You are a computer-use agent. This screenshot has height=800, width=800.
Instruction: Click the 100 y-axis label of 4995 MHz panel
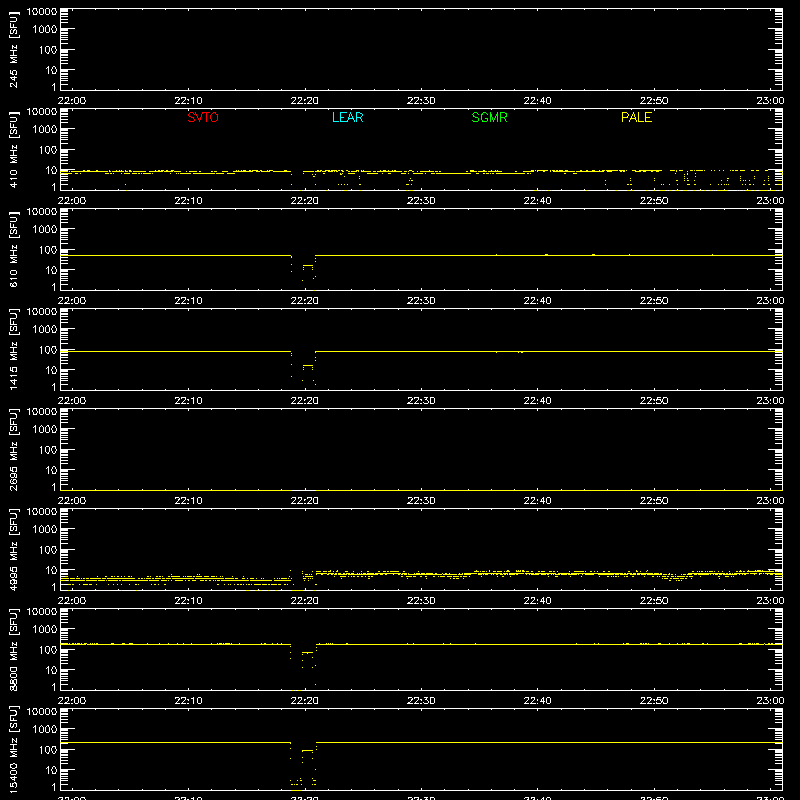(48, 550)
